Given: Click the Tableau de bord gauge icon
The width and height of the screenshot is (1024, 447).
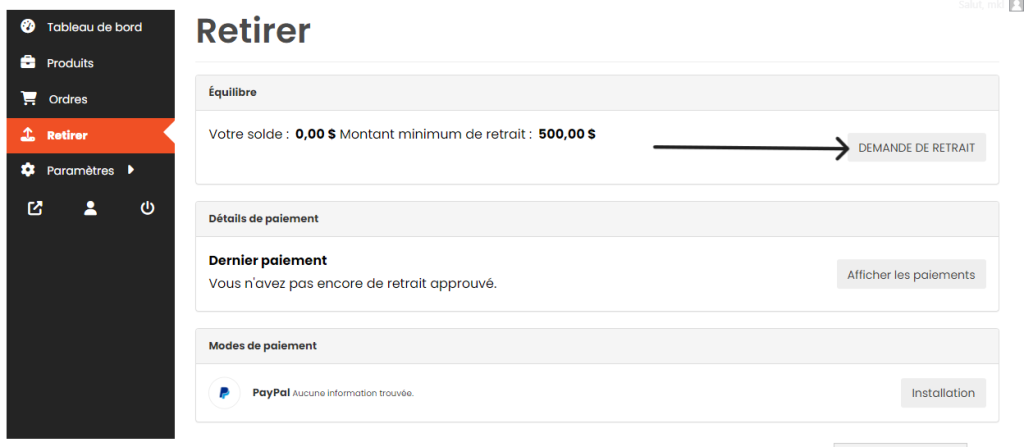Looking at the screenshot, I should coord(28,27).
